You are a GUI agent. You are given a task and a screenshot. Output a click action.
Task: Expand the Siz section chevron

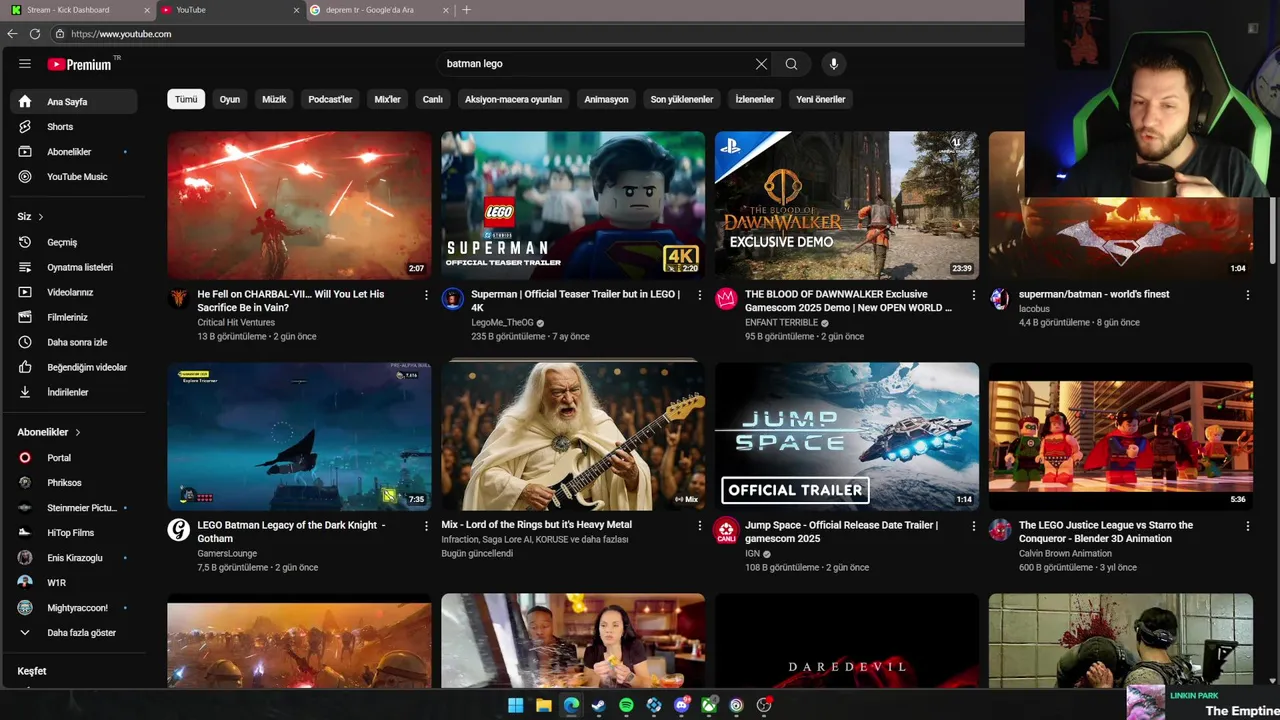coord(41,217)
